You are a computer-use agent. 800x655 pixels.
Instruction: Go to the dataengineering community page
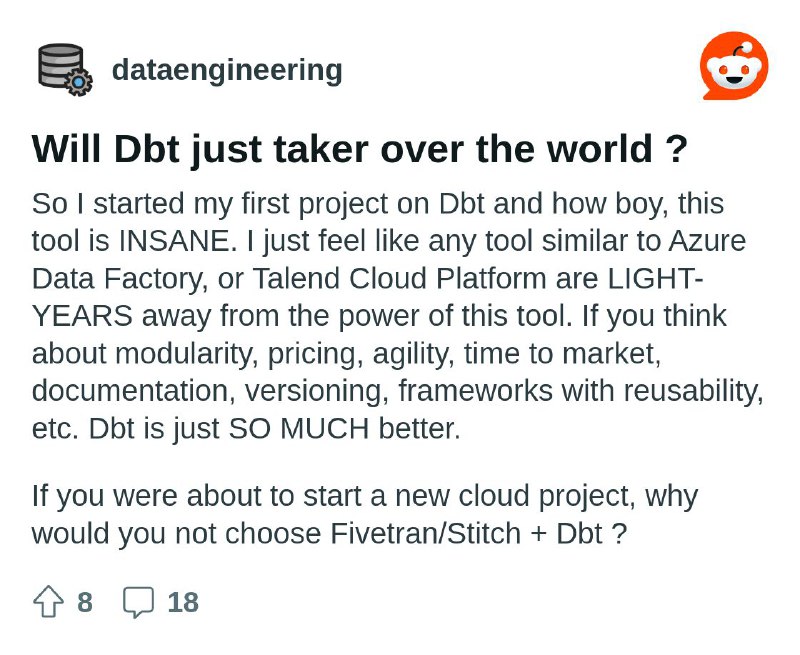pos(226,70)
